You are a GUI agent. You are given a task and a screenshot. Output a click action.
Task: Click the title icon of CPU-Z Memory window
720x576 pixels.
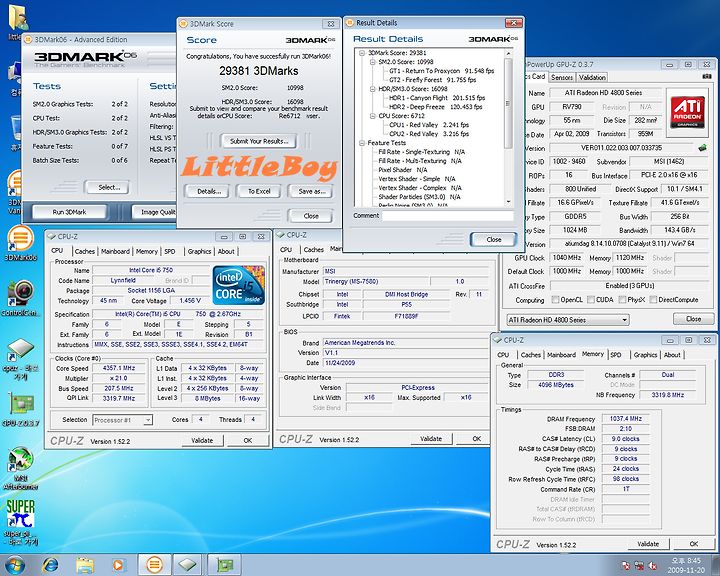click(x=497, y=340)
